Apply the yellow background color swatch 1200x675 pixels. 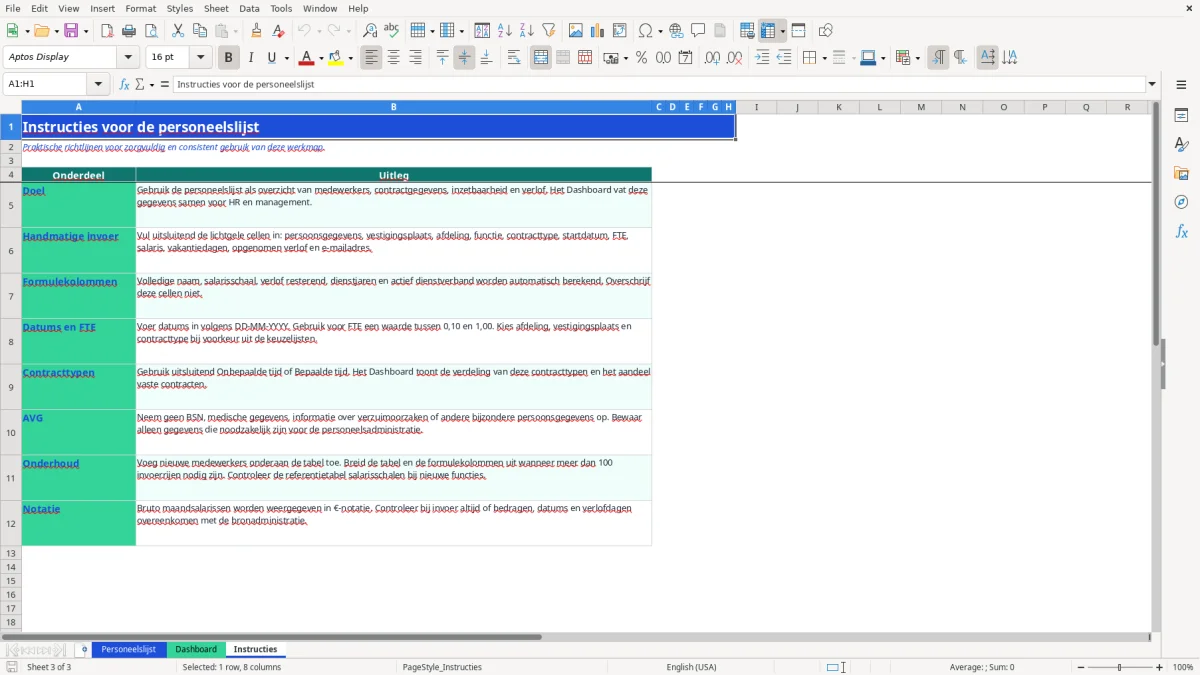point(336,58)
